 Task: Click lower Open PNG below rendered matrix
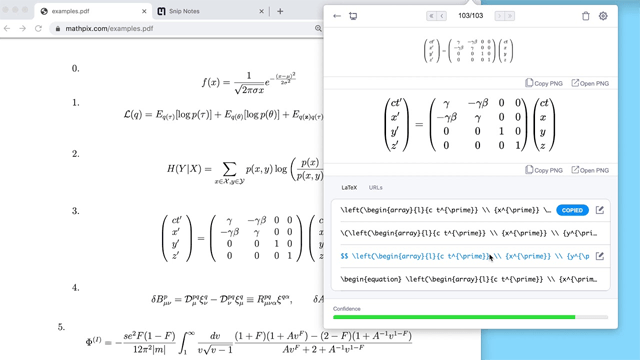pyautogui.click(x=590, y=170)
